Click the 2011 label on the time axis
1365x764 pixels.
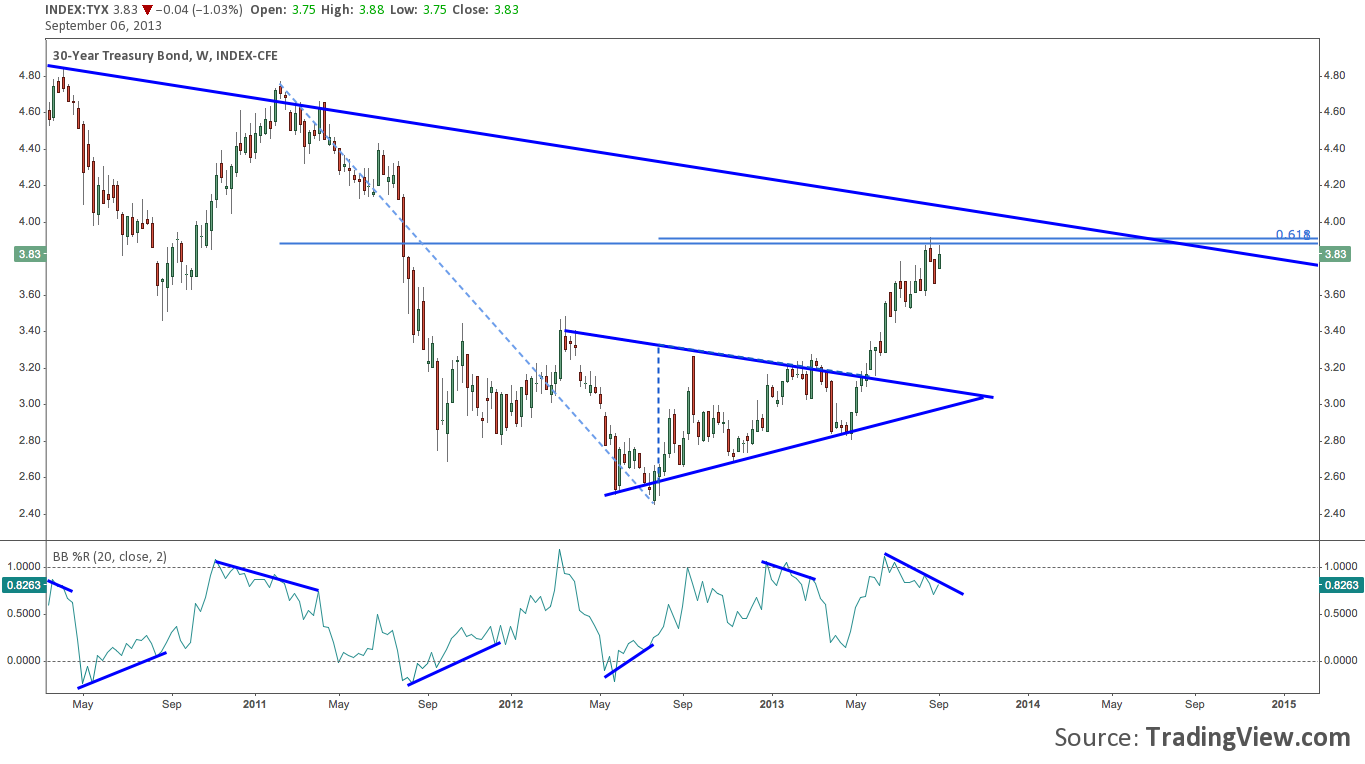point(254,704)
